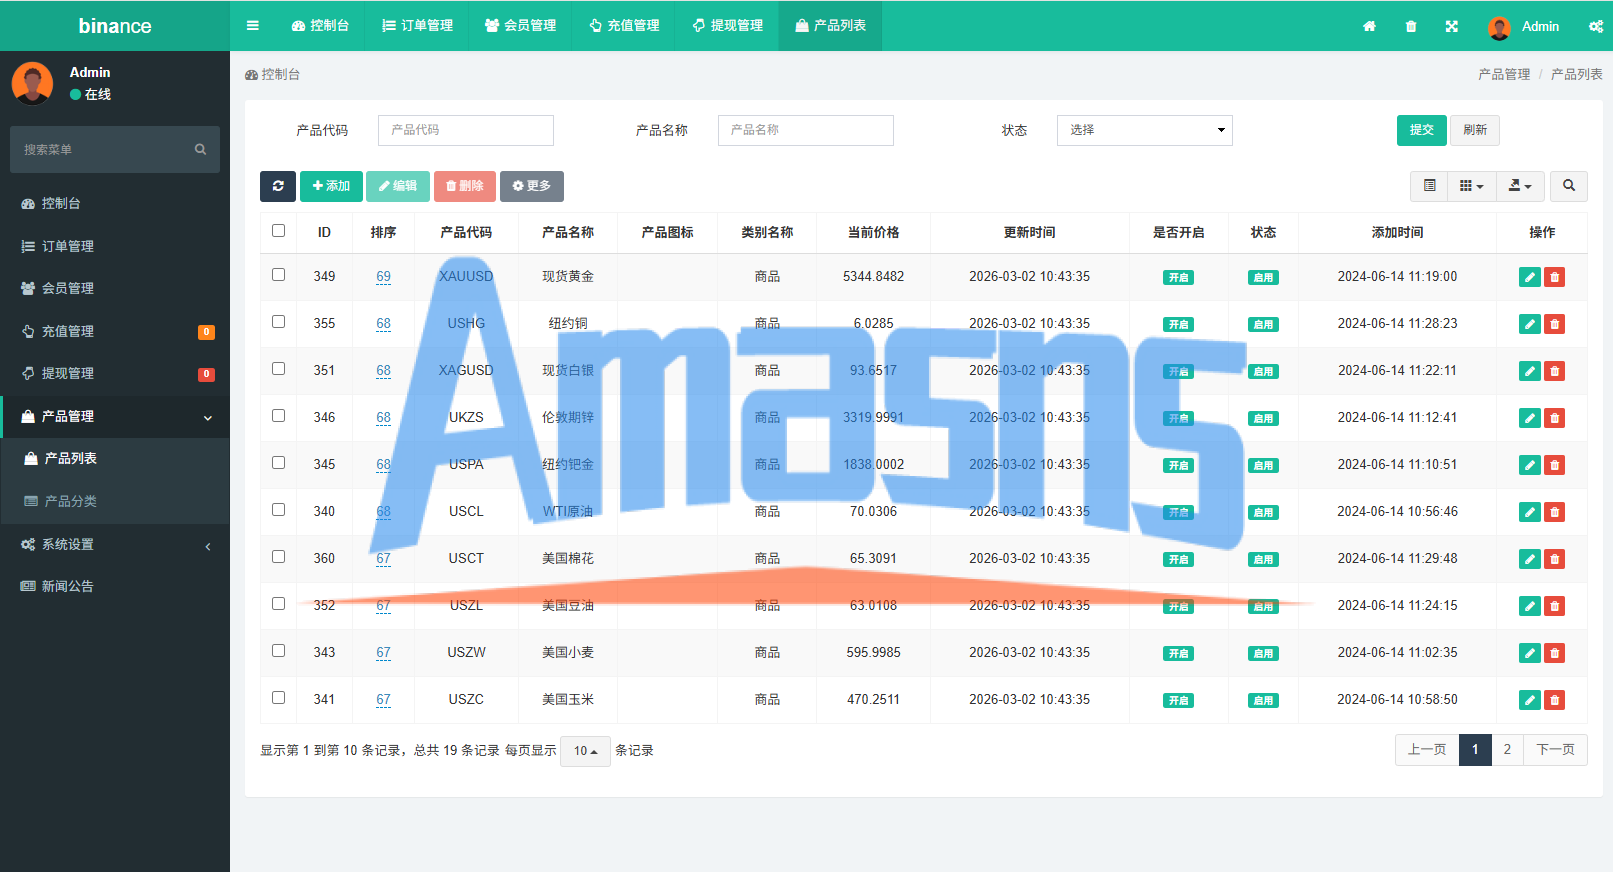1613x872 pixels.
Task: Tick the checkbox for row ID 341
Action: tap(278, 698)
